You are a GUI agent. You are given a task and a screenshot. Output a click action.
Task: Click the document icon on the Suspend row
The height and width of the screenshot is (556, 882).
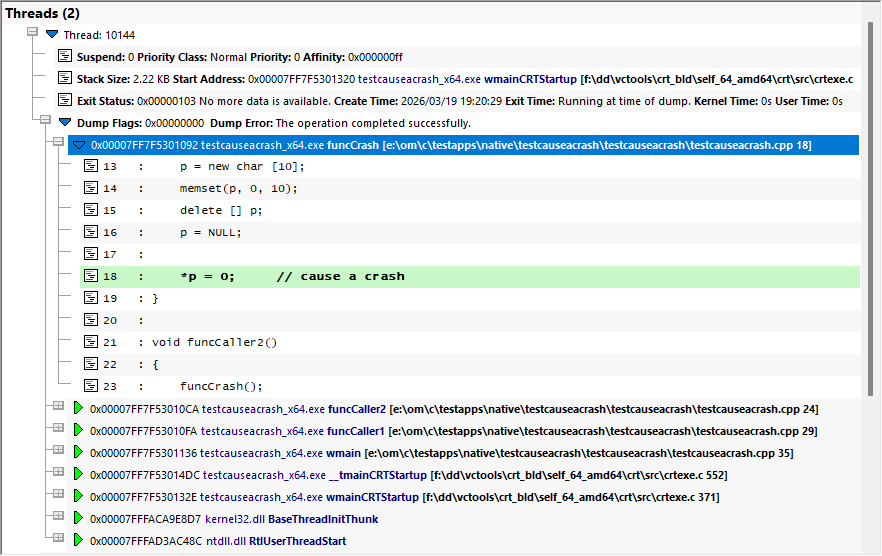(65, 56)
